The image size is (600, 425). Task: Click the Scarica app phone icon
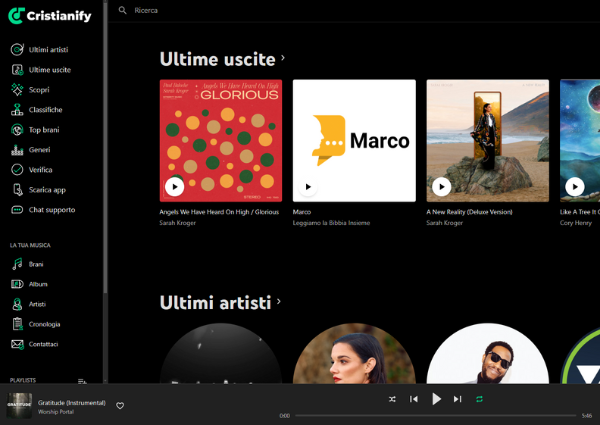(17, 190)
